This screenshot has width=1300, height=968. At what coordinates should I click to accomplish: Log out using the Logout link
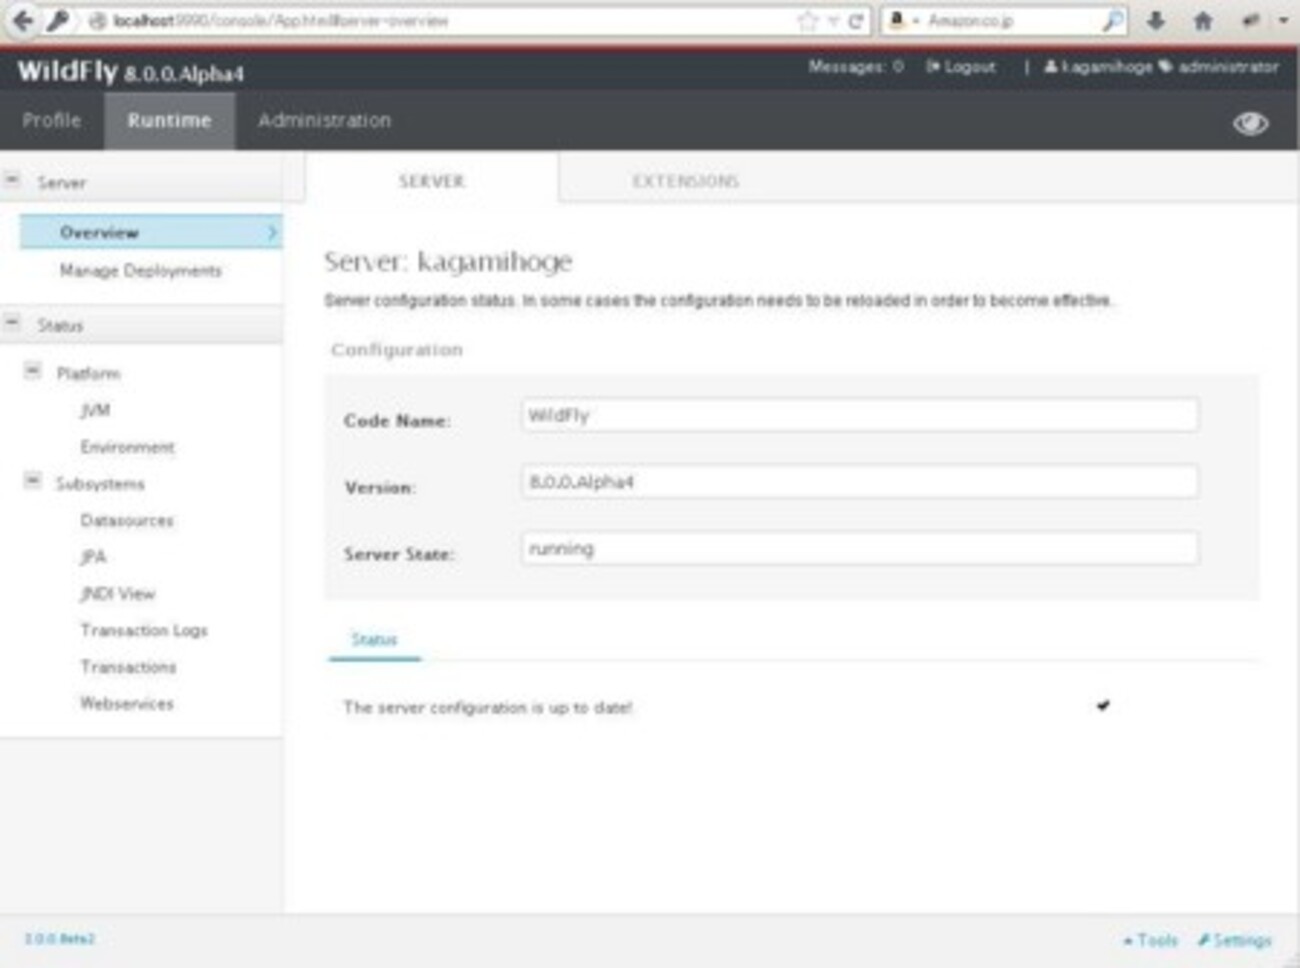click(961, 67)
